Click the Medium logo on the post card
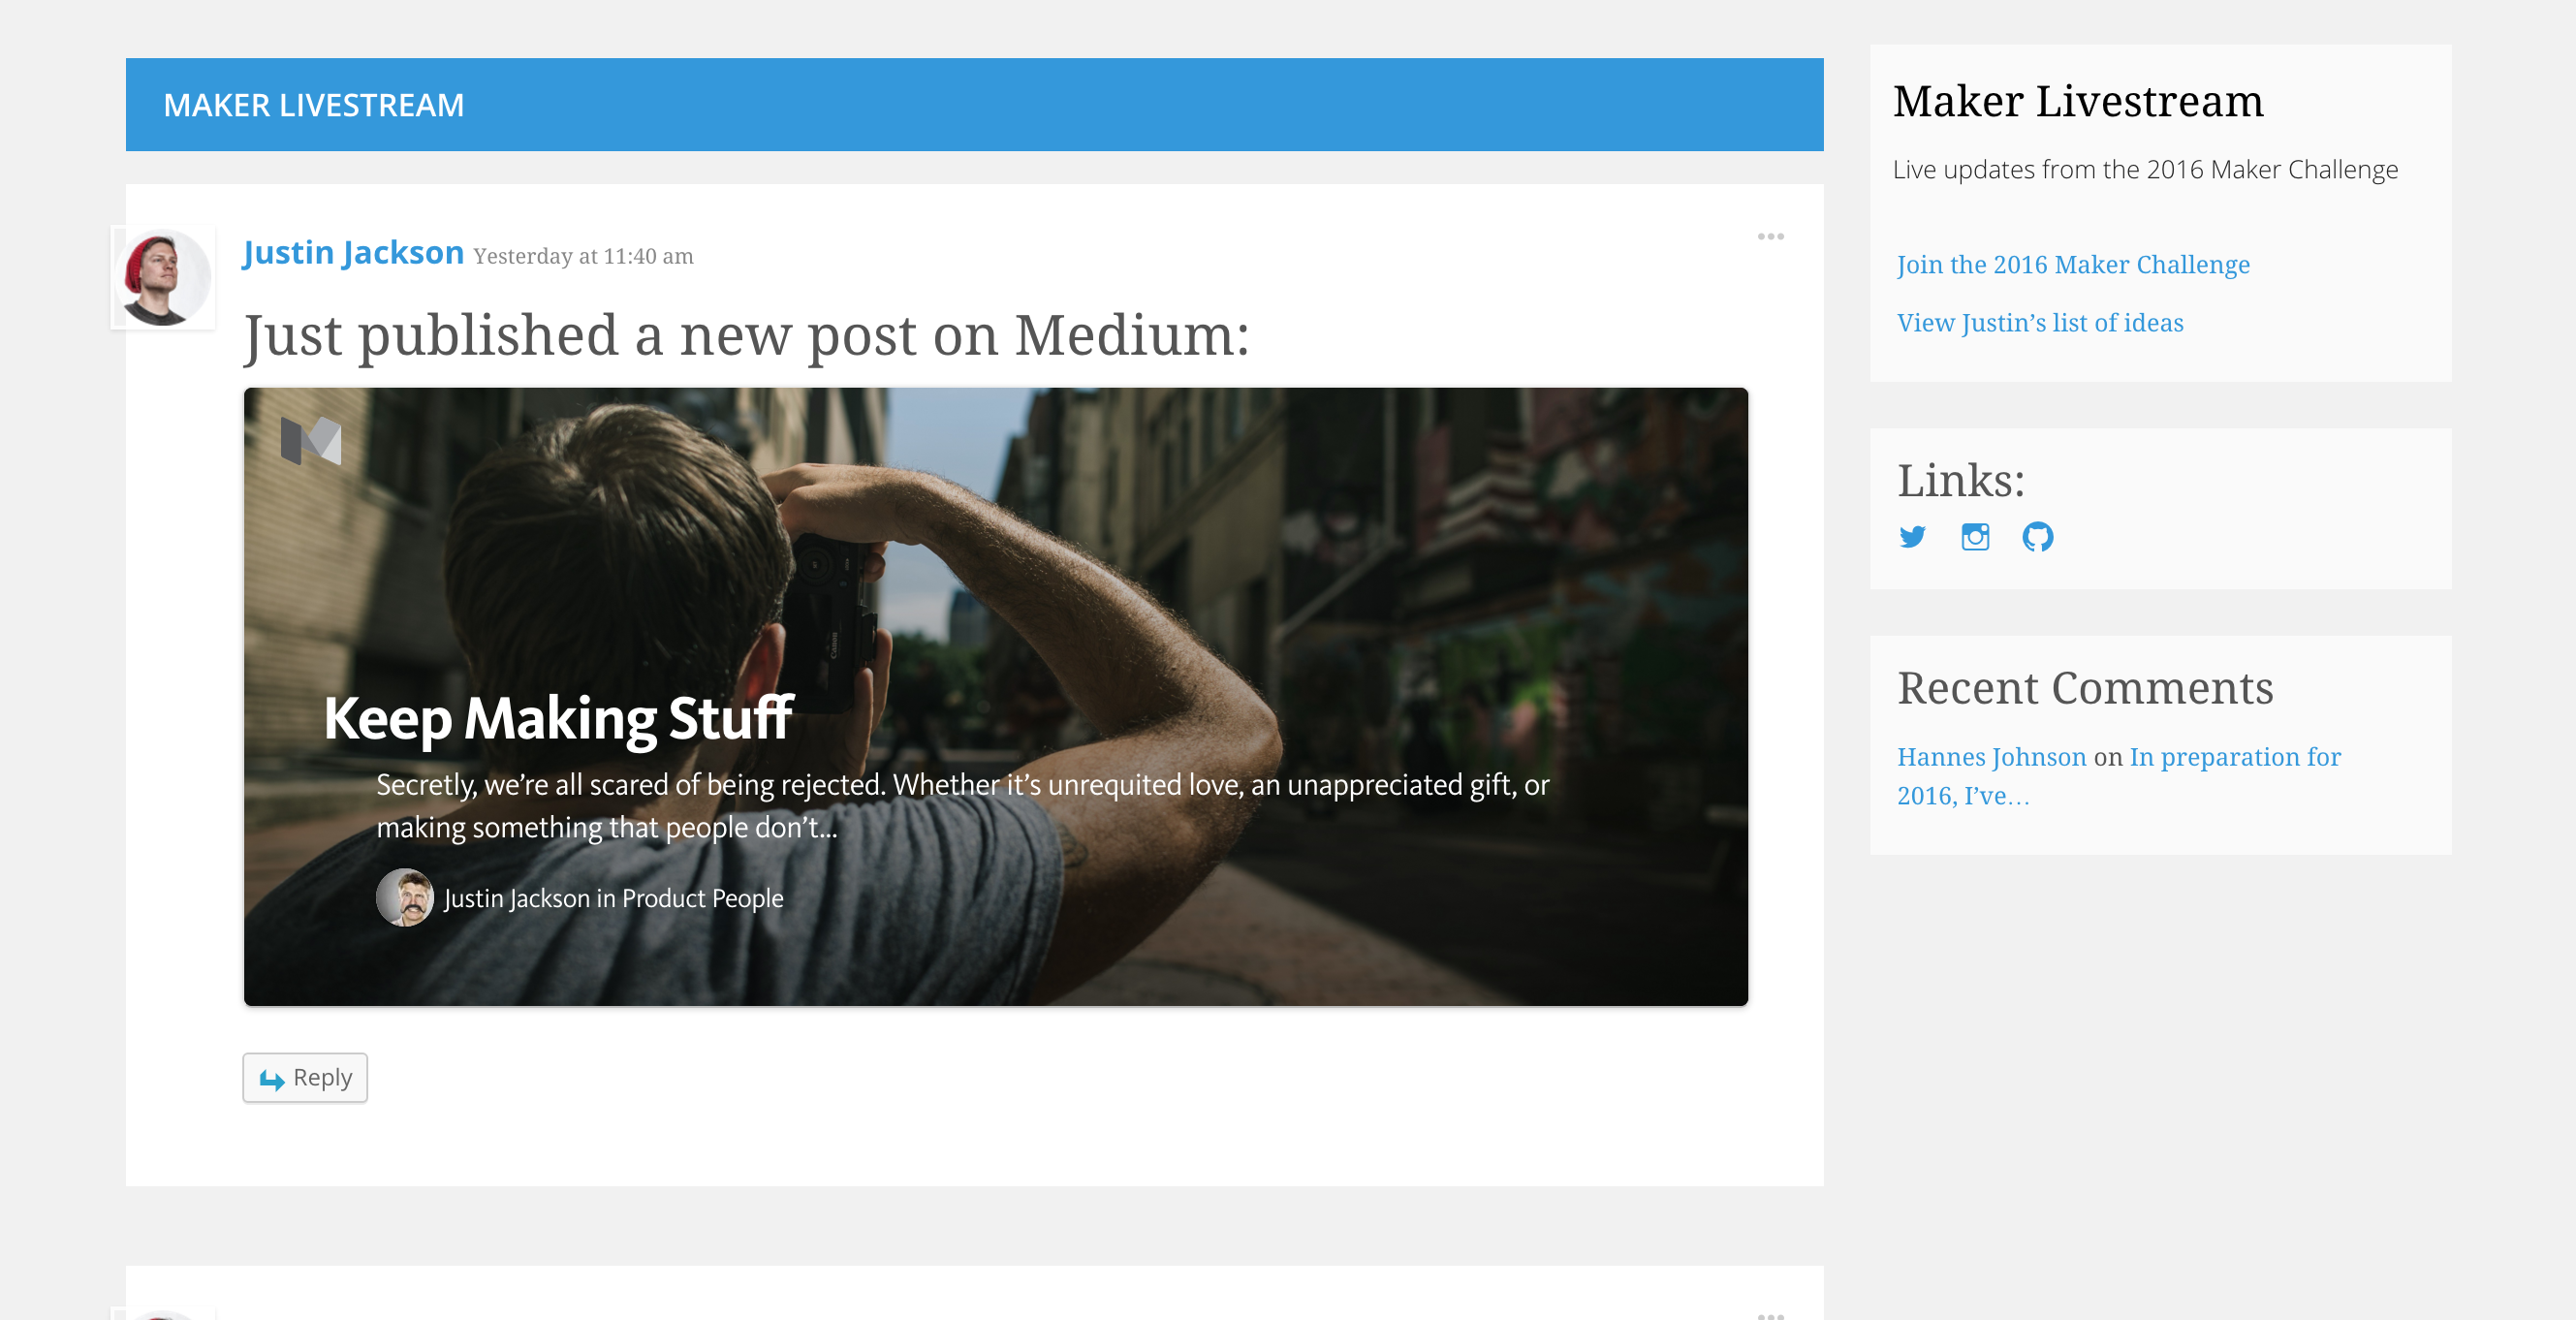This screenshot has height=1320, width=2576. (x=311, y=441)
